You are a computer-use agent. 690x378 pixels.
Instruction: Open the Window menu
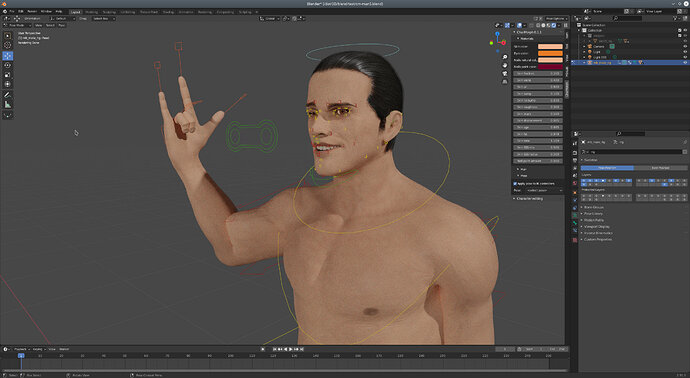(x=46, y=11)
